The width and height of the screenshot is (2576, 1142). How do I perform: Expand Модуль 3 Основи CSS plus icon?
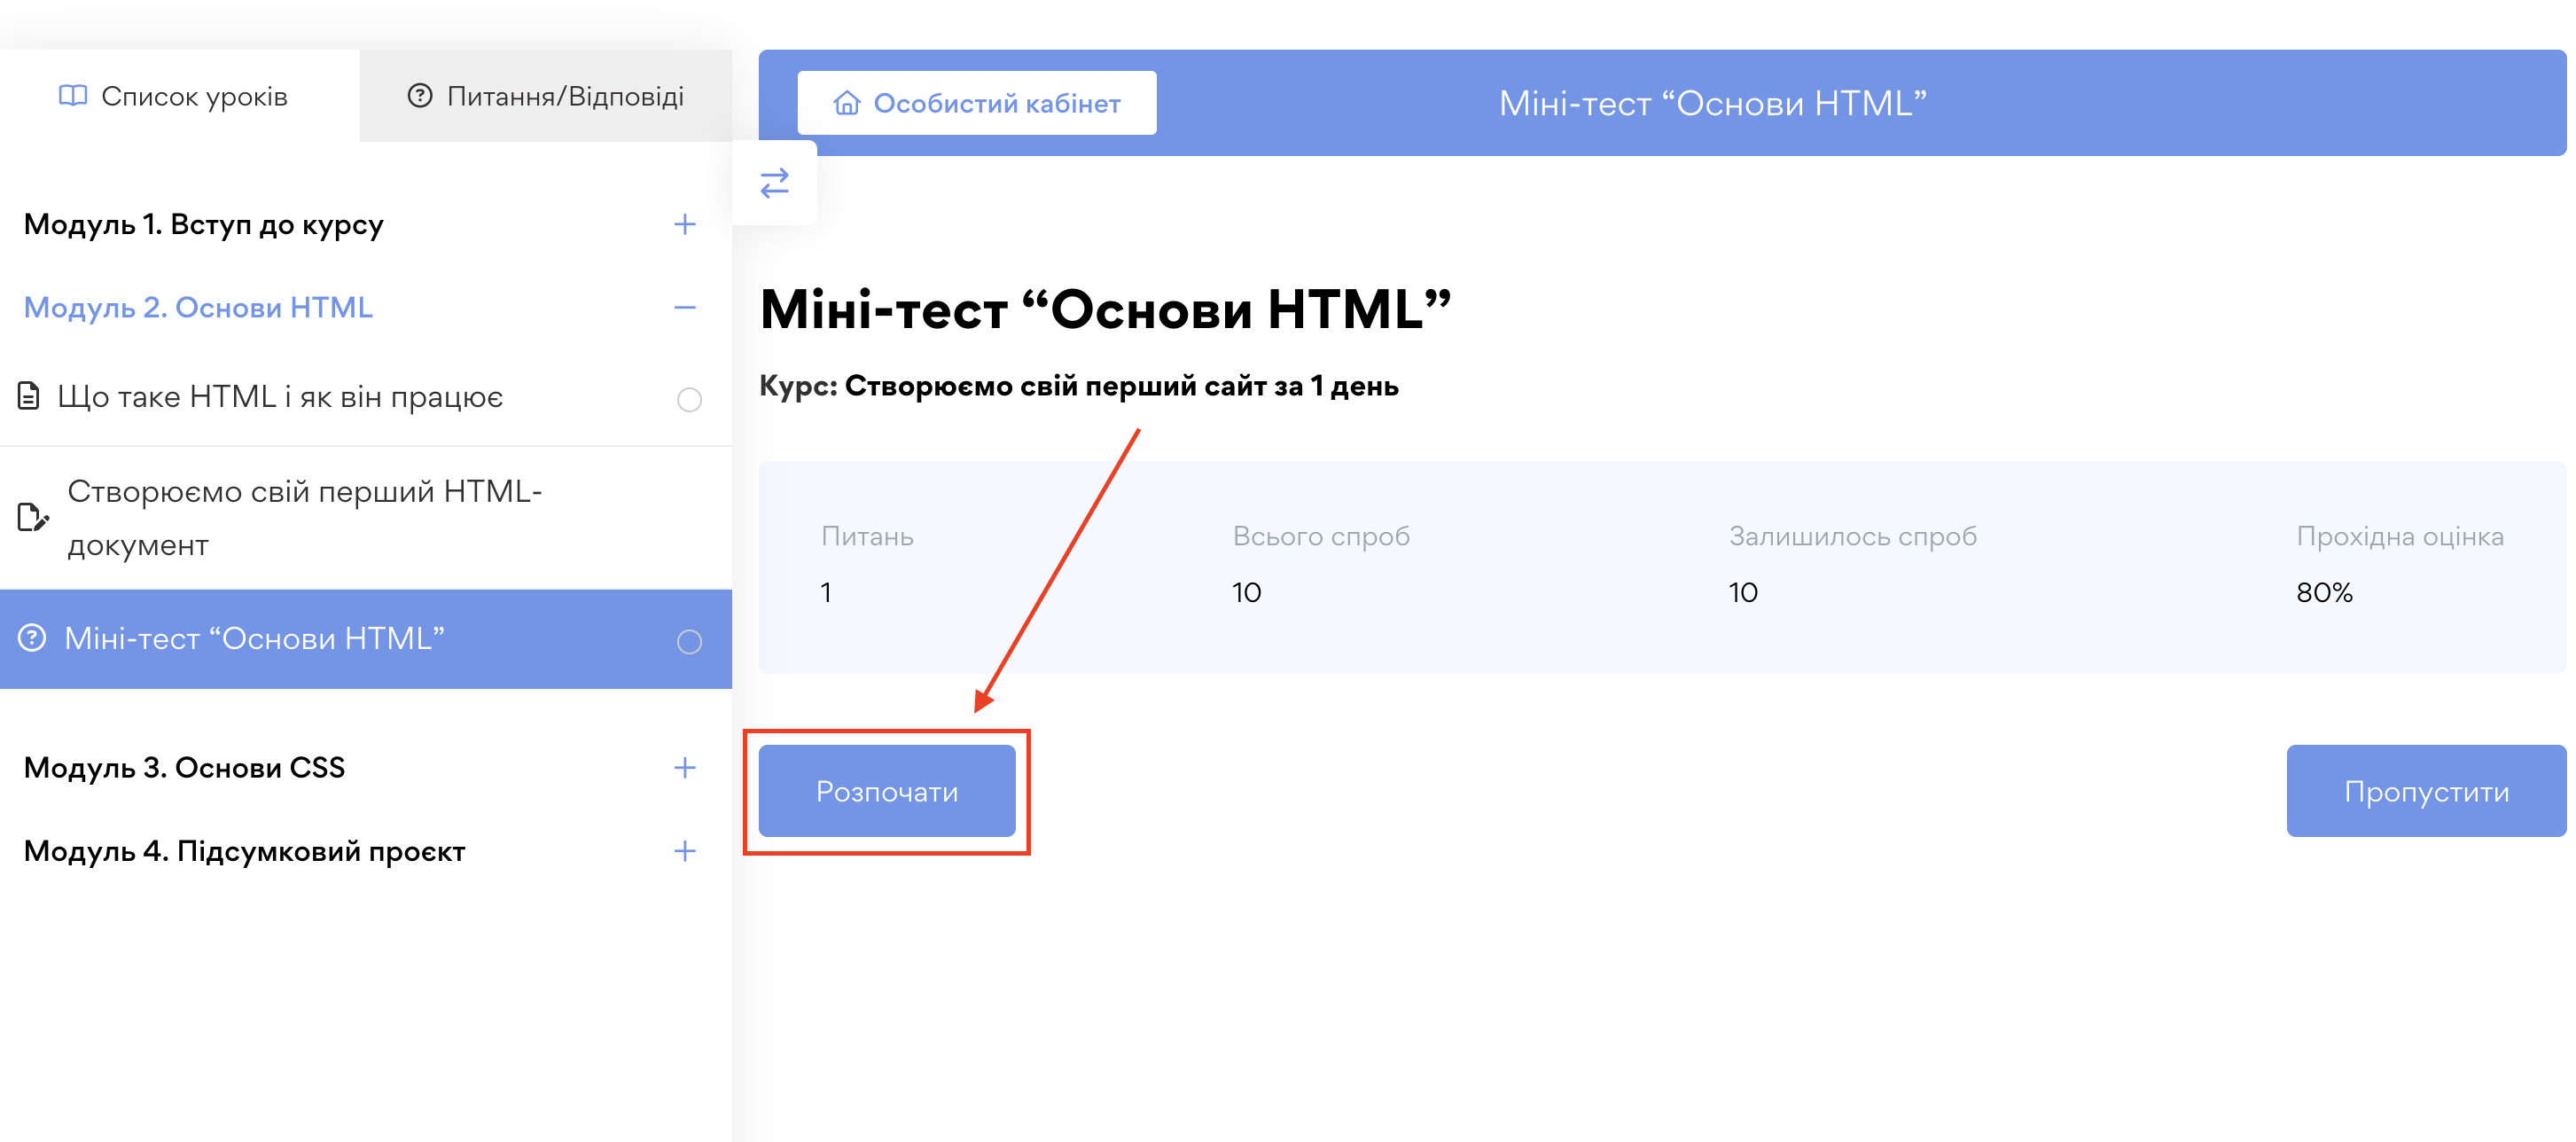tap(685, 767)
